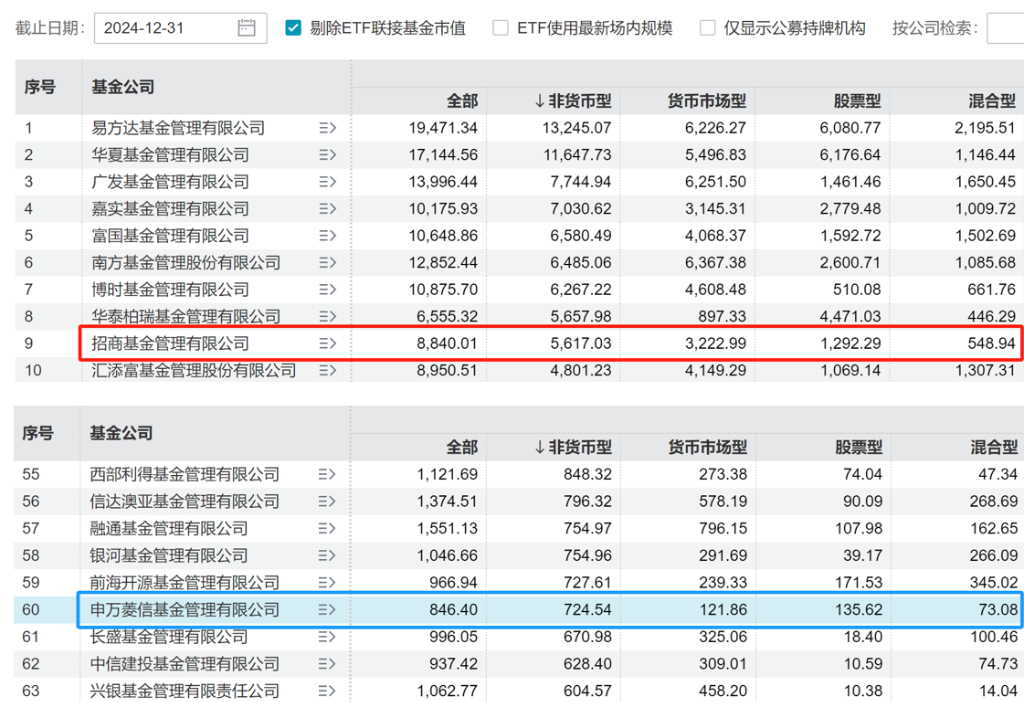The width and height of the screenshot is (1024, 702).
Task: Click 序号 header in lower table
Action: [38, 433]
